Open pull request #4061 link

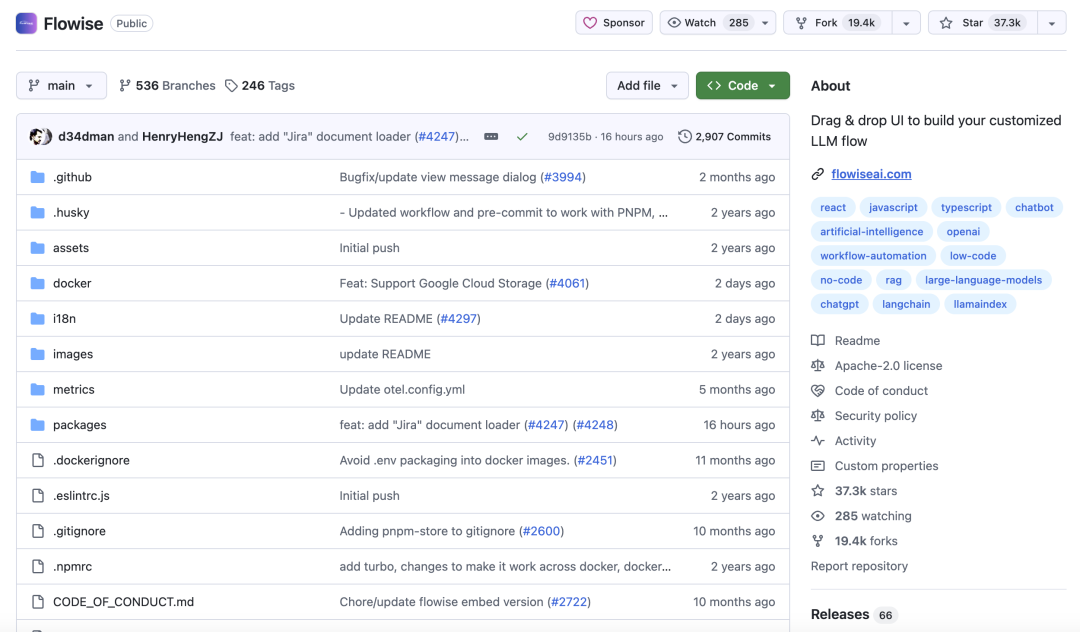click(x=567, y=283)
